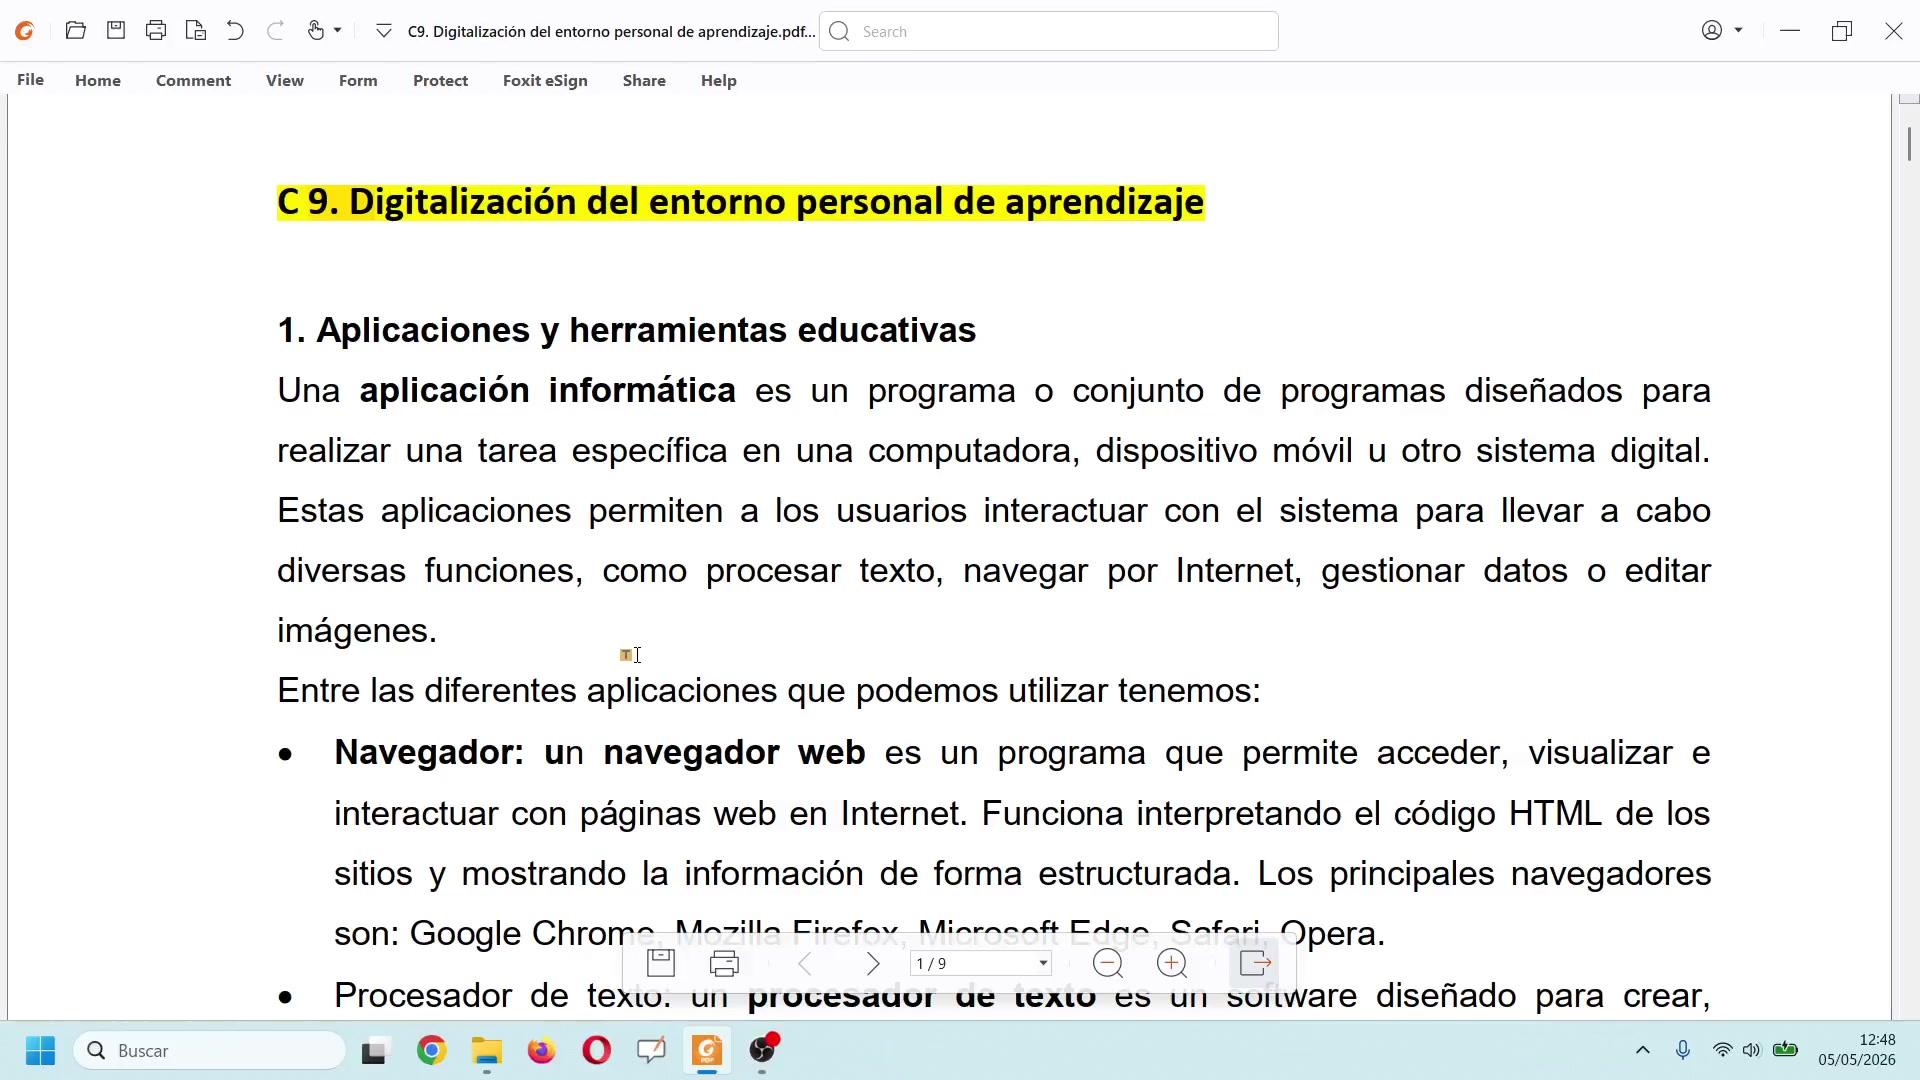Click the word 'imágenes.' in the paragraph
Image resolution: width=1920 pixels, height=1080 pixels.
pyautogui.click(x=357, y=631)
